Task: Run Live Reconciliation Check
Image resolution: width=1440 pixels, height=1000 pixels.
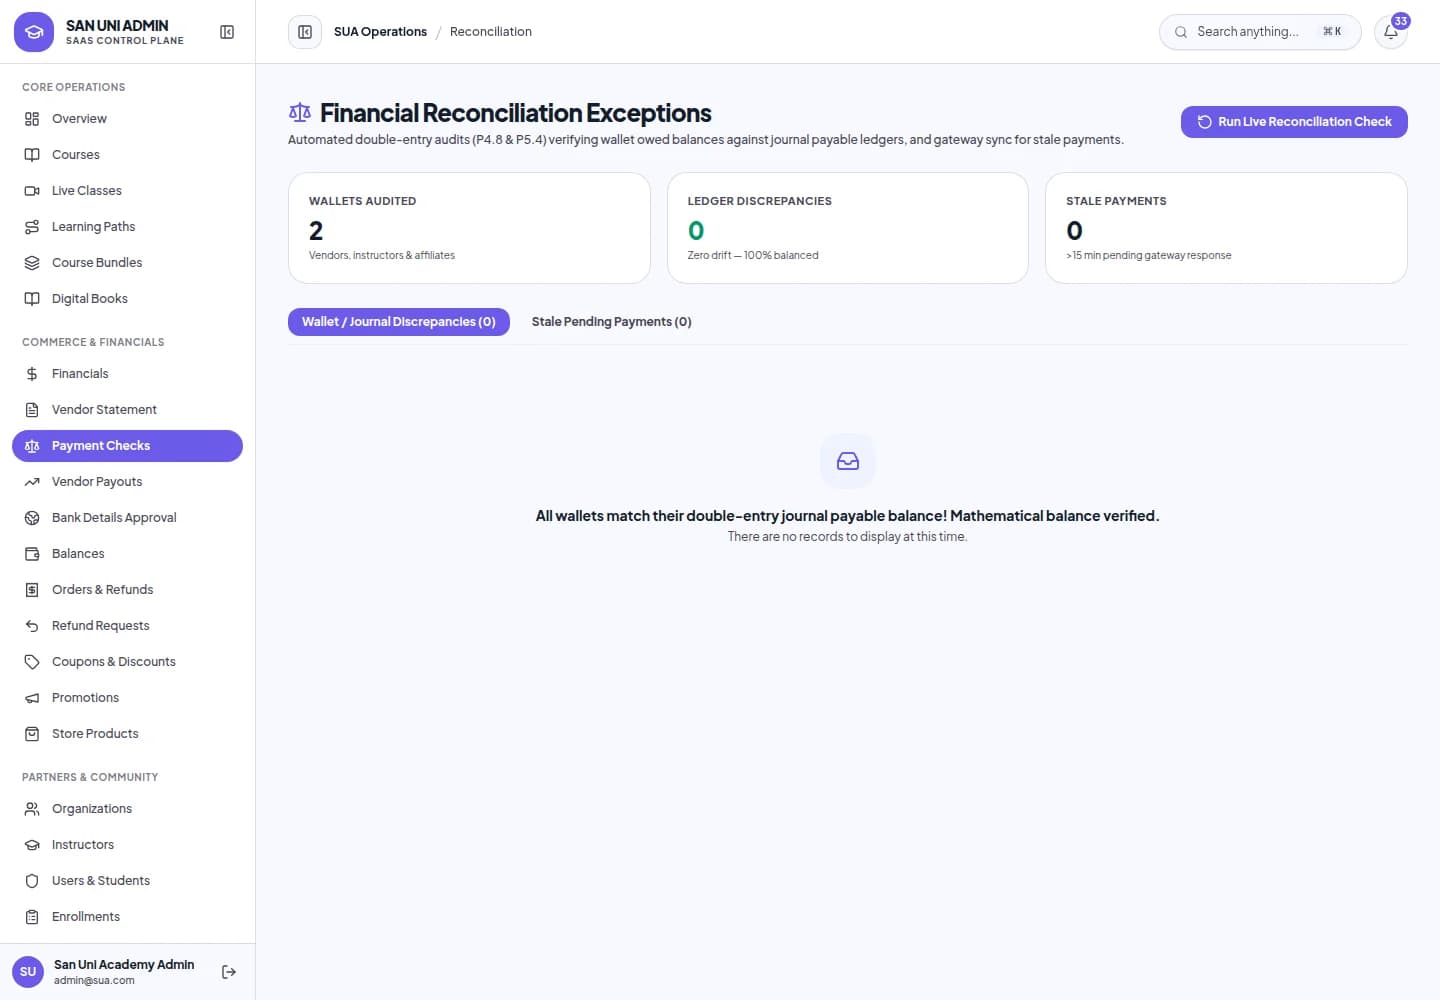Action: coord(1294,122)
